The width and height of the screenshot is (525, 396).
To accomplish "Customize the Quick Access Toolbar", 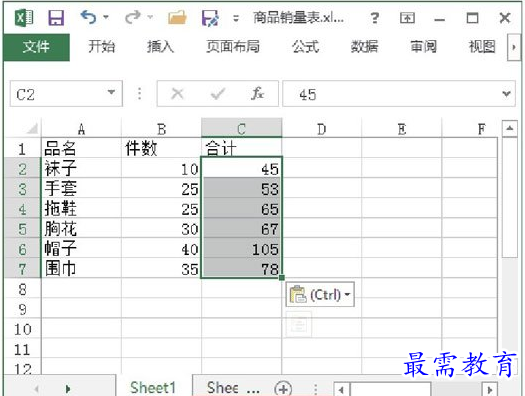I will (236, 18).
